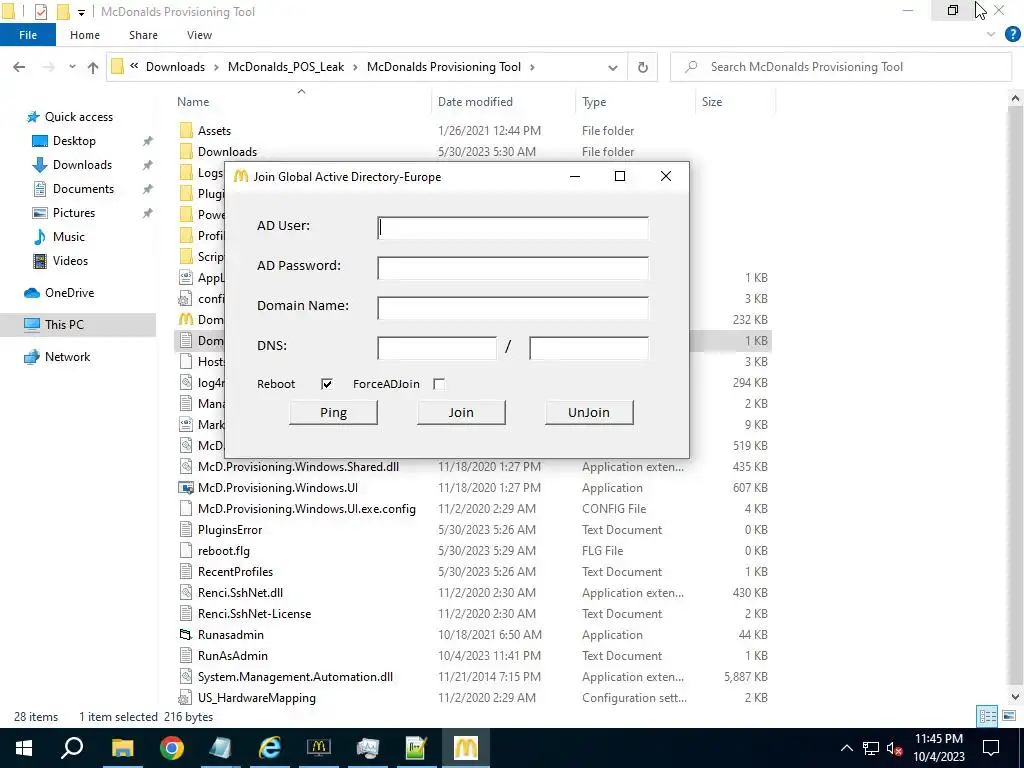
Task: Go back in Explorer history
Action: coord(19,67)
